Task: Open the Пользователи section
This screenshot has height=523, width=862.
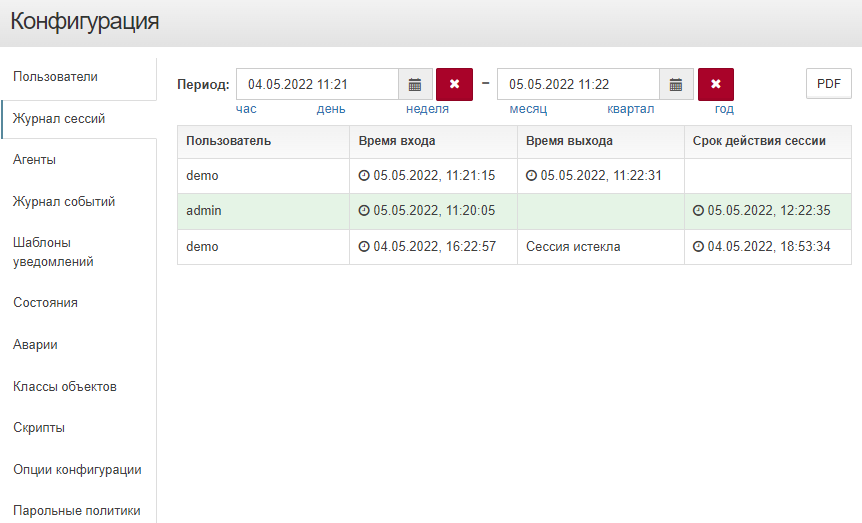Action: 56,76
